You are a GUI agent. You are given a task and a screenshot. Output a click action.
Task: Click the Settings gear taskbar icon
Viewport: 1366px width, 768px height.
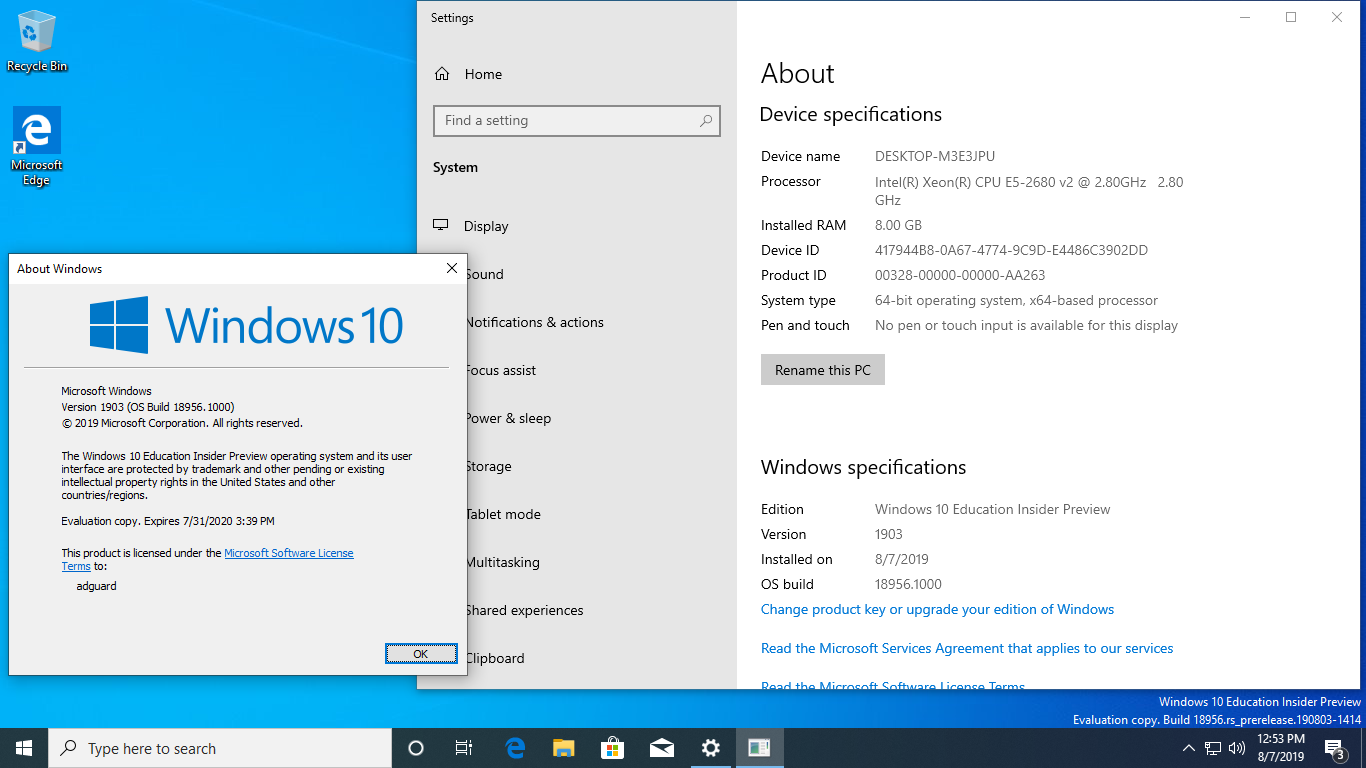(710, 748)
